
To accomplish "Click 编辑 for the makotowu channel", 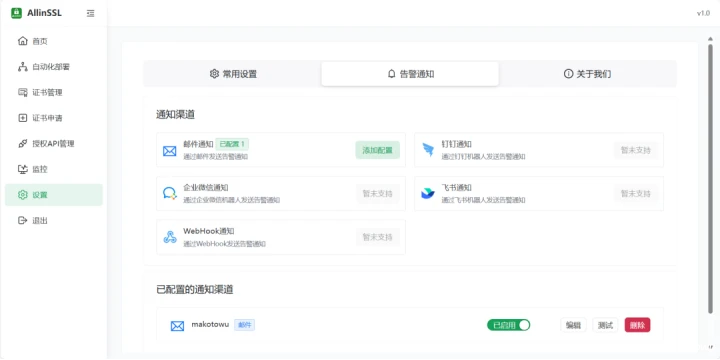I will pos(573,325).
